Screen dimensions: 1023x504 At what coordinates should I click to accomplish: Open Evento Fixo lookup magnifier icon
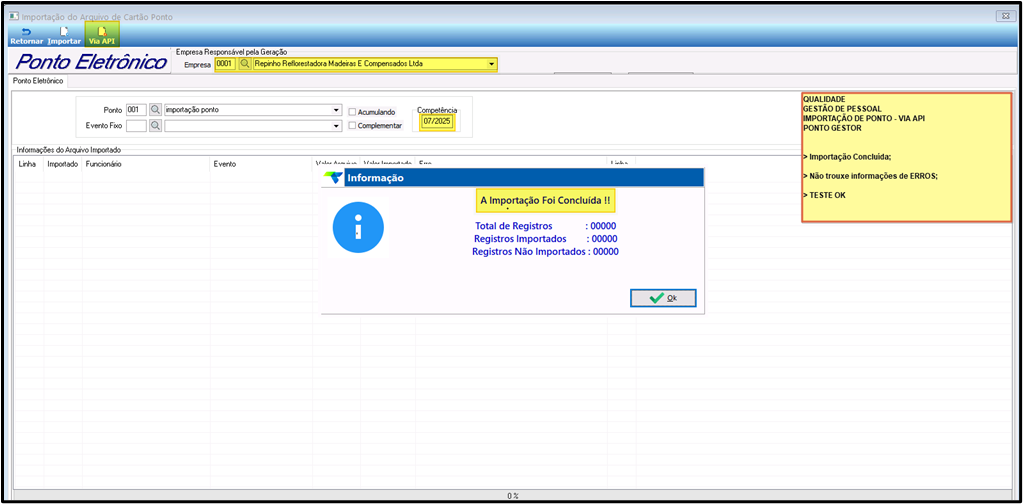[155, 125]
